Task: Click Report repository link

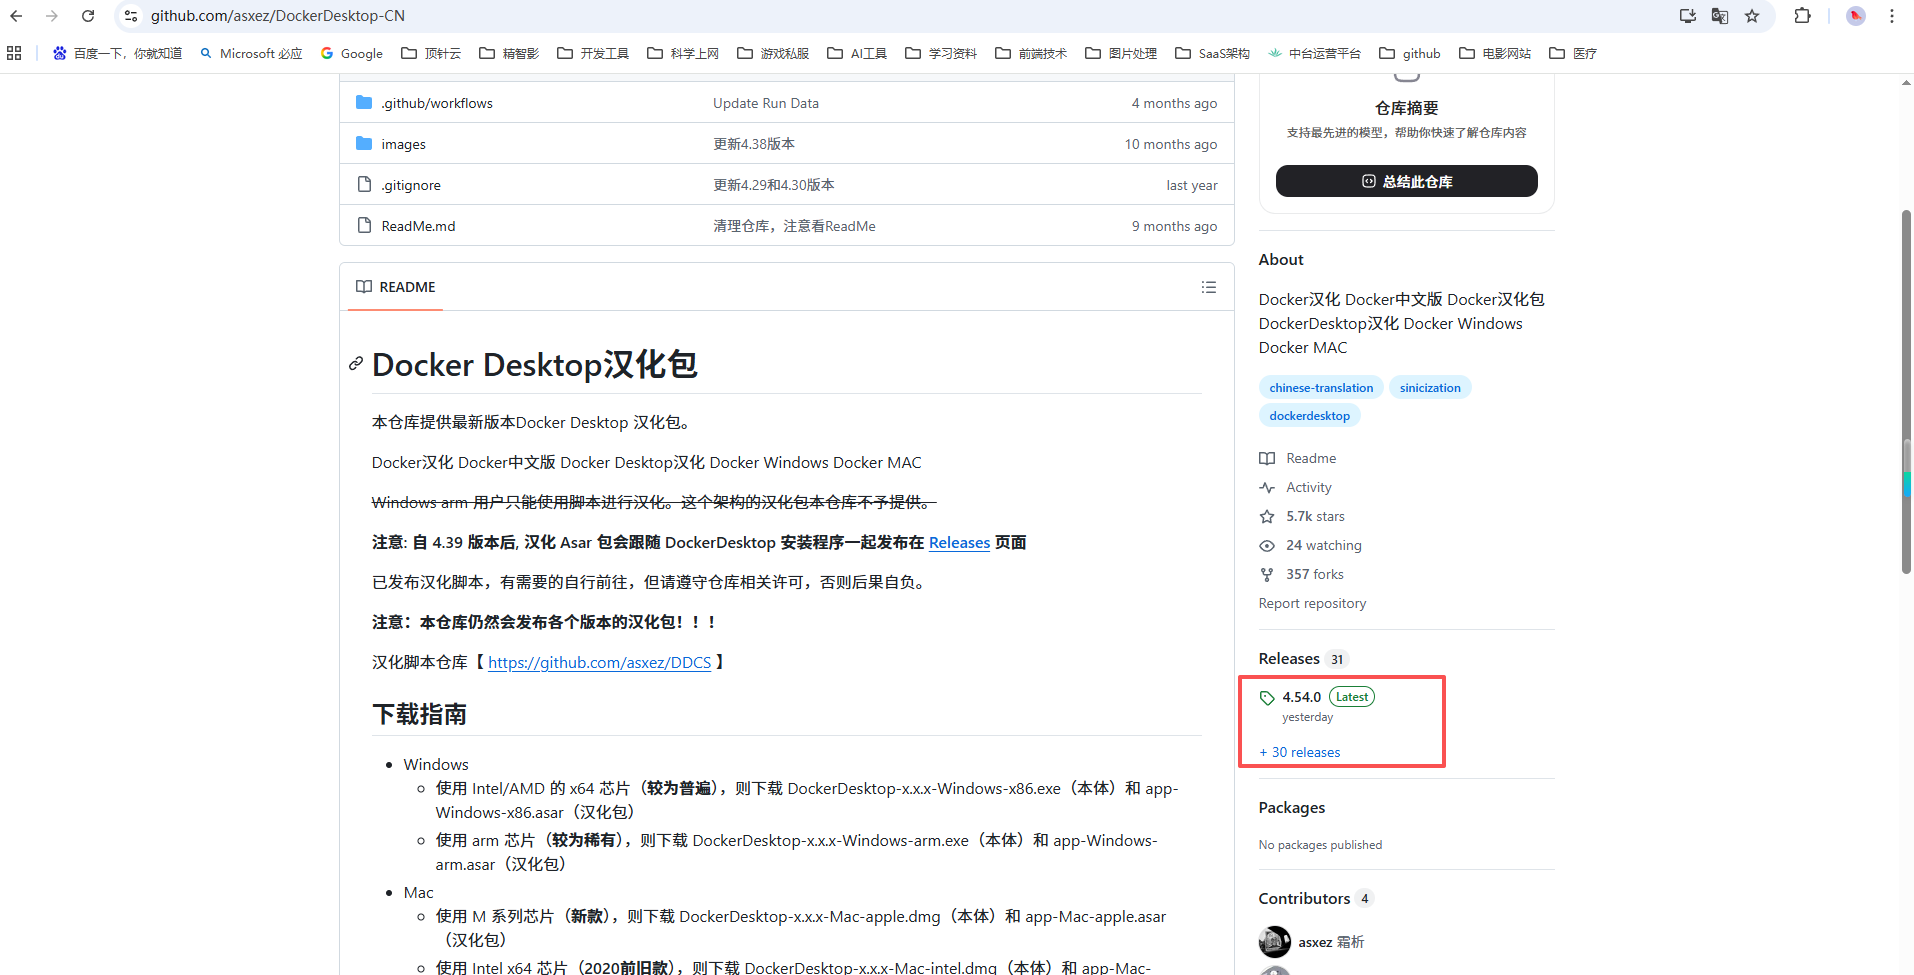Action: point(1312,603)
